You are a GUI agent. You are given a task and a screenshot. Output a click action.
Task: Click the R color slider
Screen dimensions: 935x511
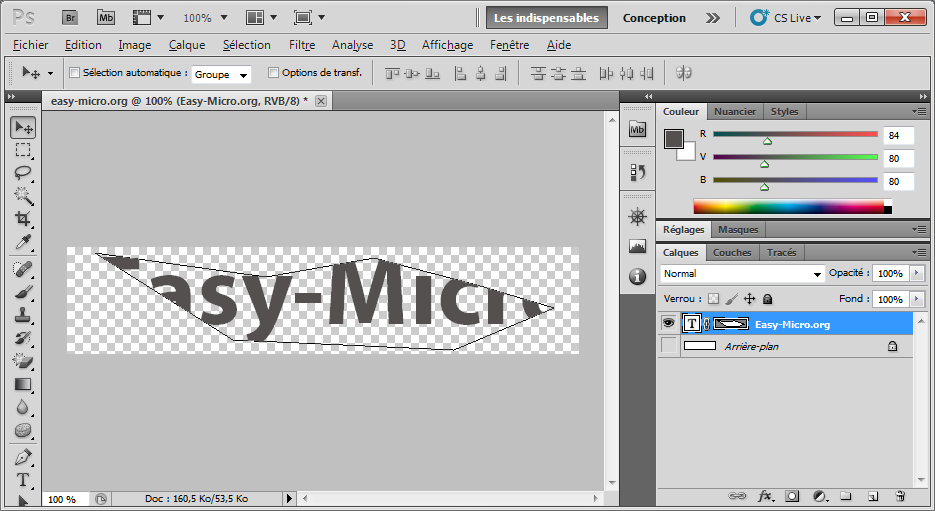tap(795, 134)
